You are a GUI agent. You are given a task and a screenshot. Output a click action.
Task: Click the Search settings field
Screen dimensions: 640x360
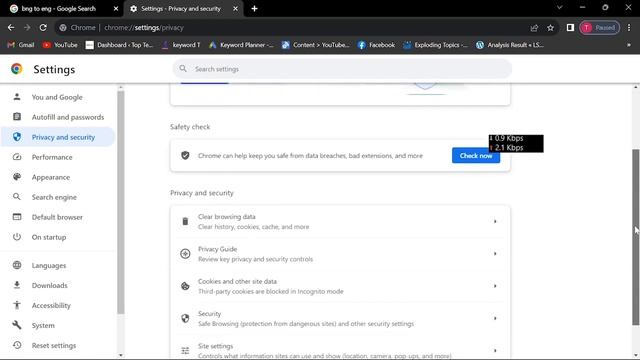[342, 69]
